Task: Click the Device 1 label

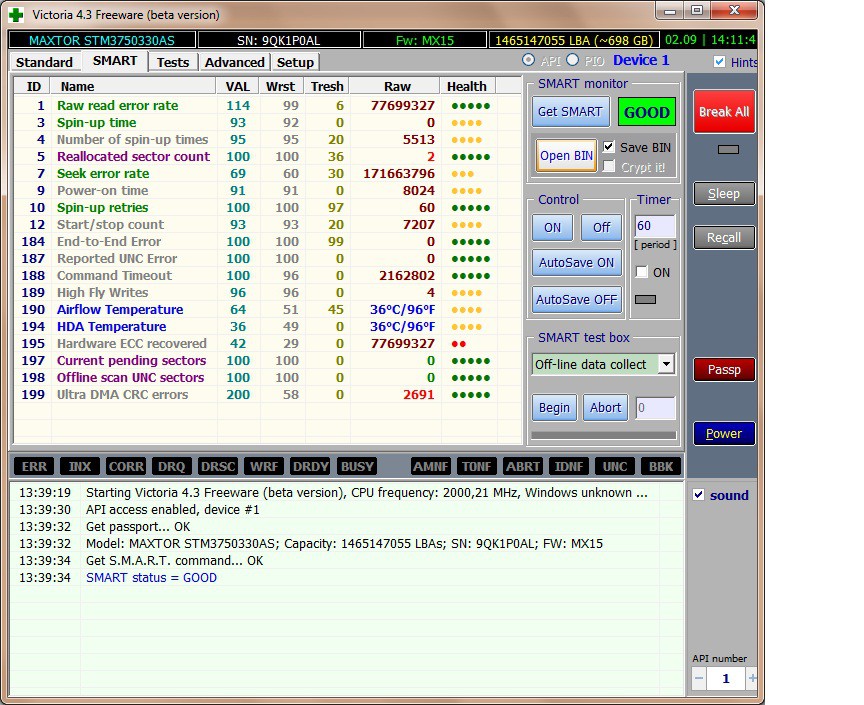Action: pos(641,60)
